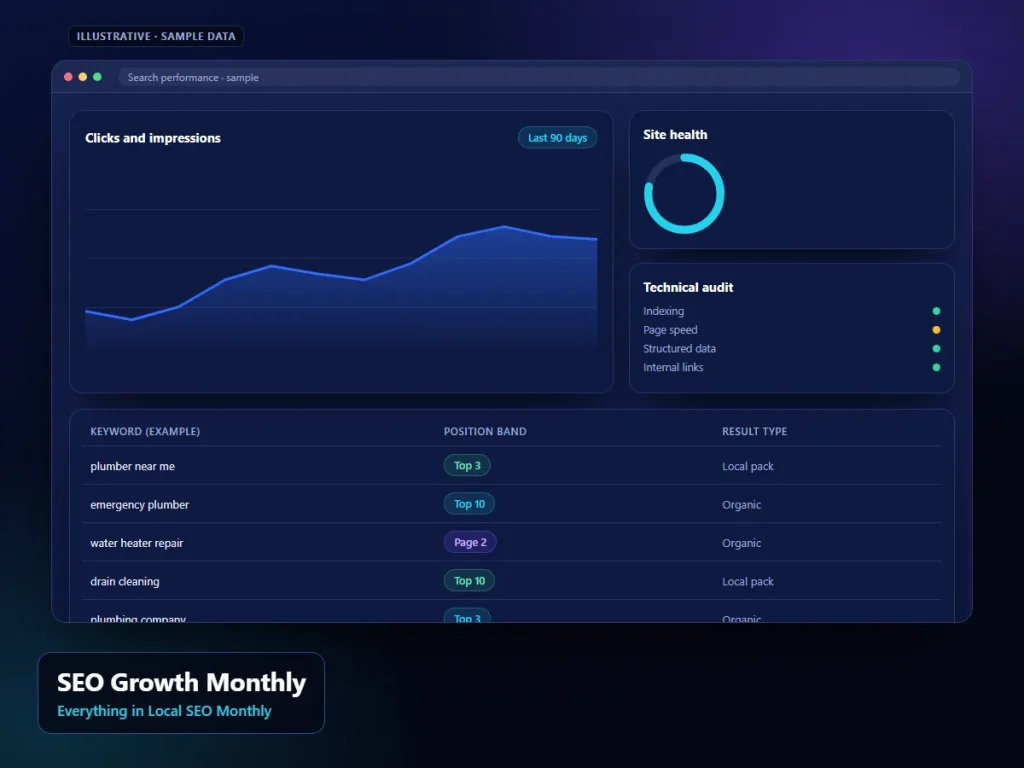Click the RESULT TYPE column header
The height and width of the screenshot is (768, 1024).
point(754,431)
